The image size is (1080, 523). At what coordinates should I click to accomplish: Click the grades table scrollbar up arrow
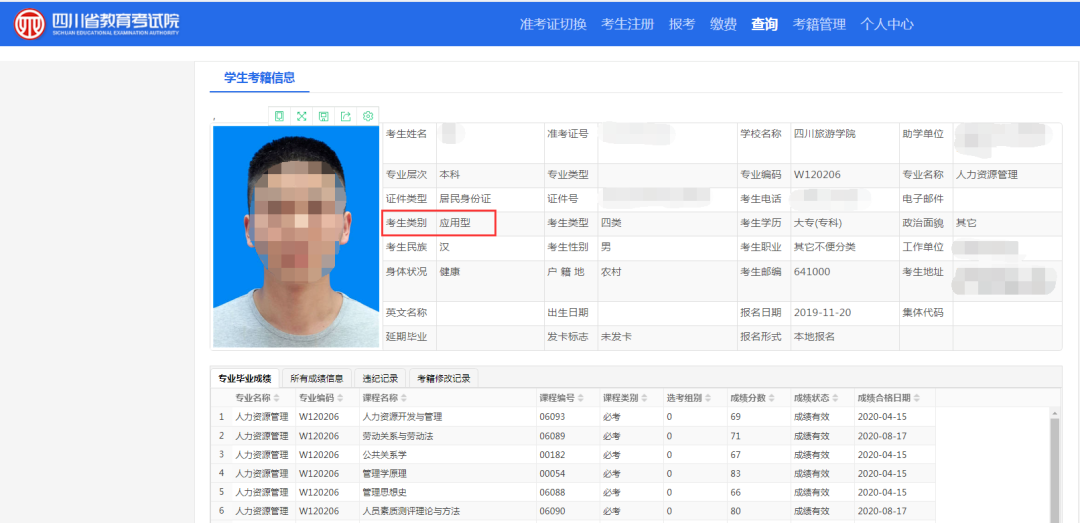tap(1054, 413)
